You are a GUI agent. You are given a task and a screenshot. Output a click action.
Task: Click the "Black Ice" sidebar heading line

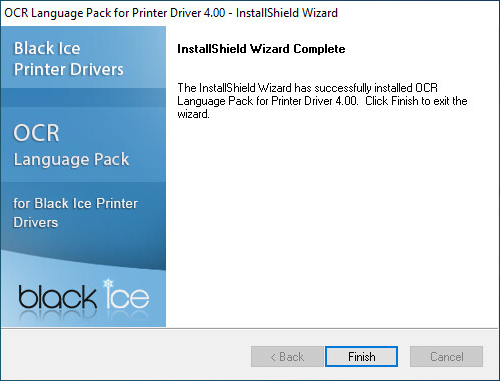click(x=47, y=48)
